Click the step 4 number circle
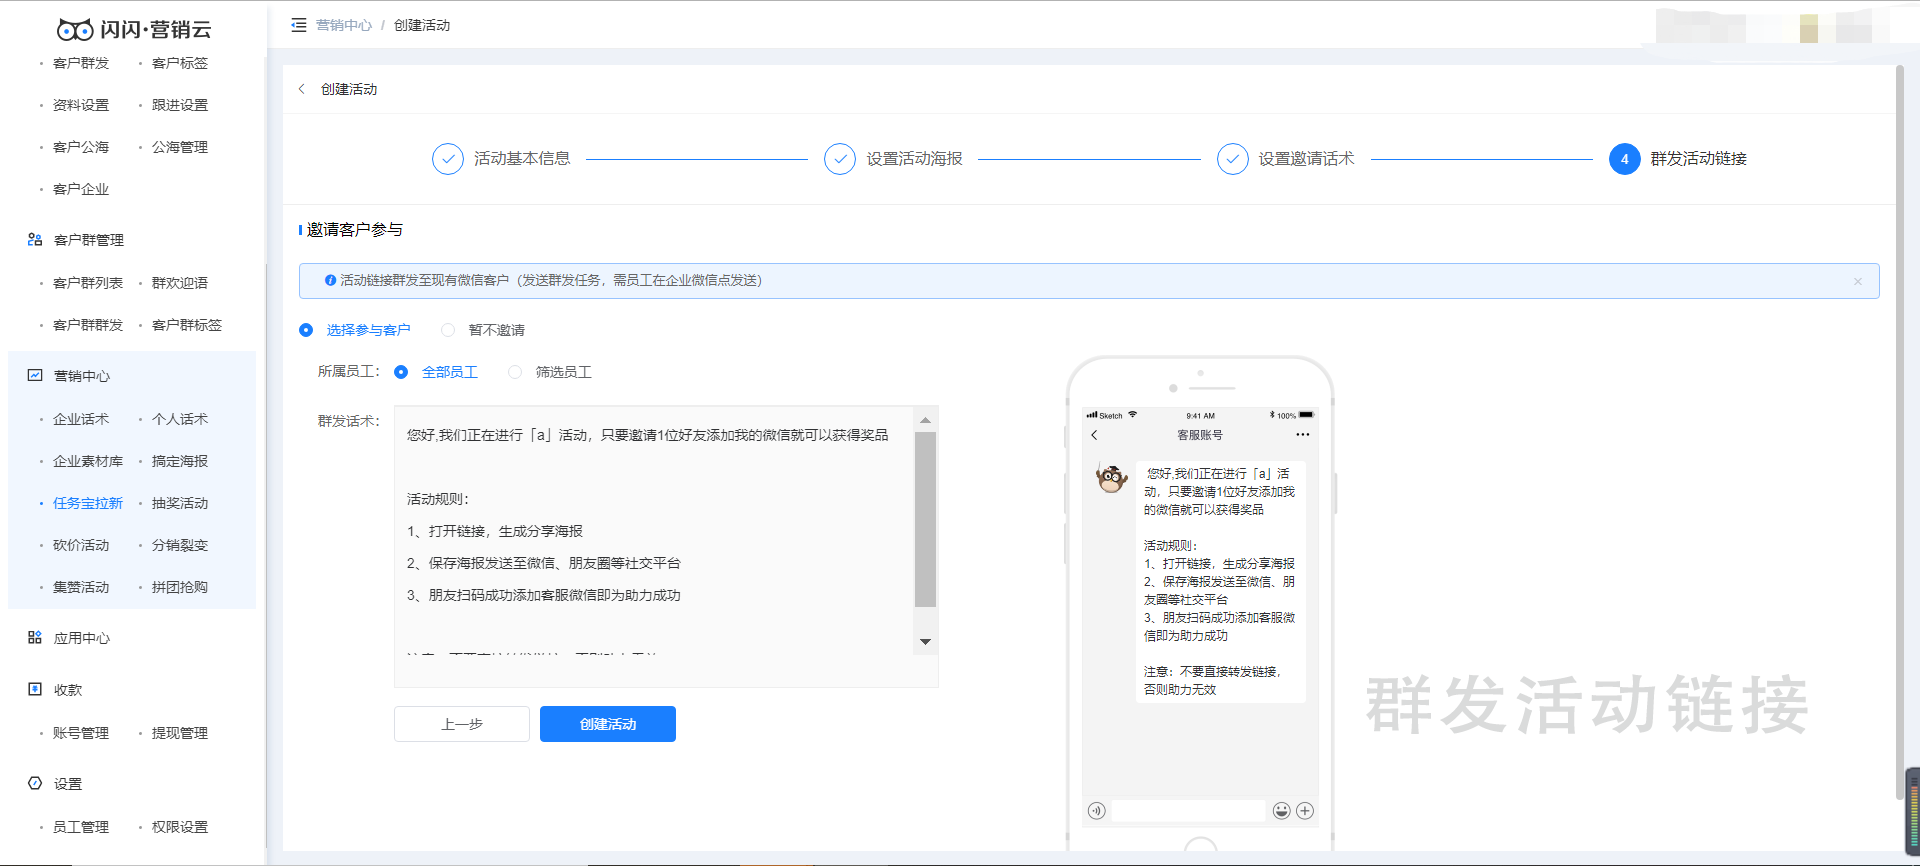Viewport: 1920px width, 866px height. 1625,159
